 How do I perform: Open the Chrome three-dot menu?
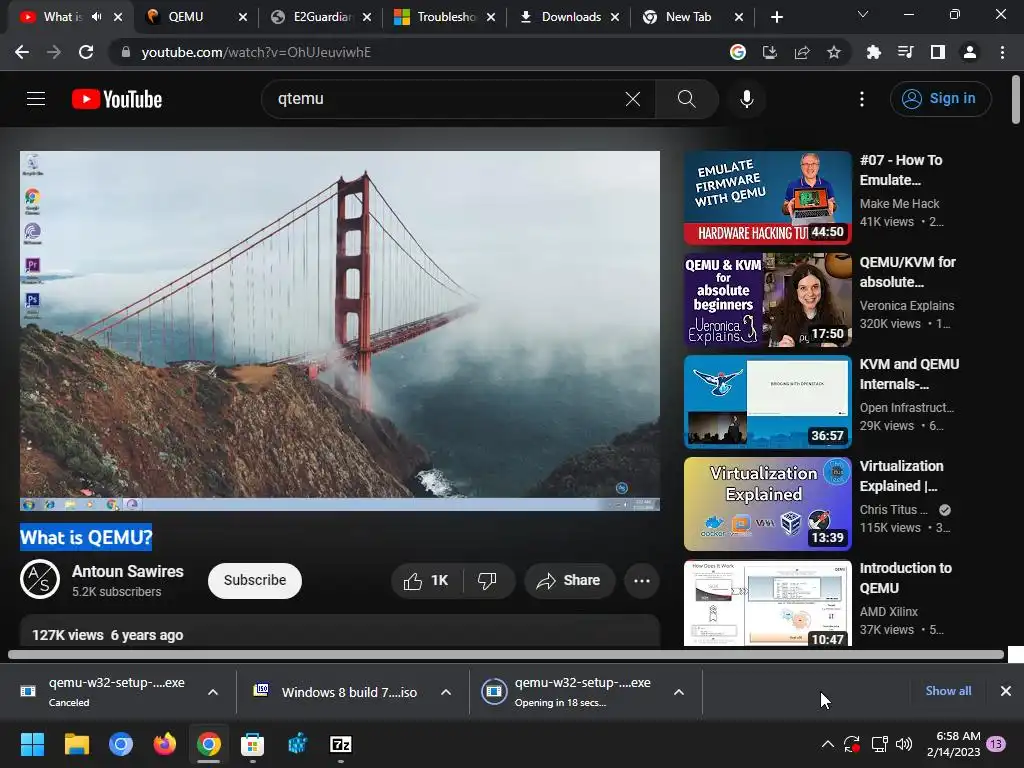(x=1002, y=52)
